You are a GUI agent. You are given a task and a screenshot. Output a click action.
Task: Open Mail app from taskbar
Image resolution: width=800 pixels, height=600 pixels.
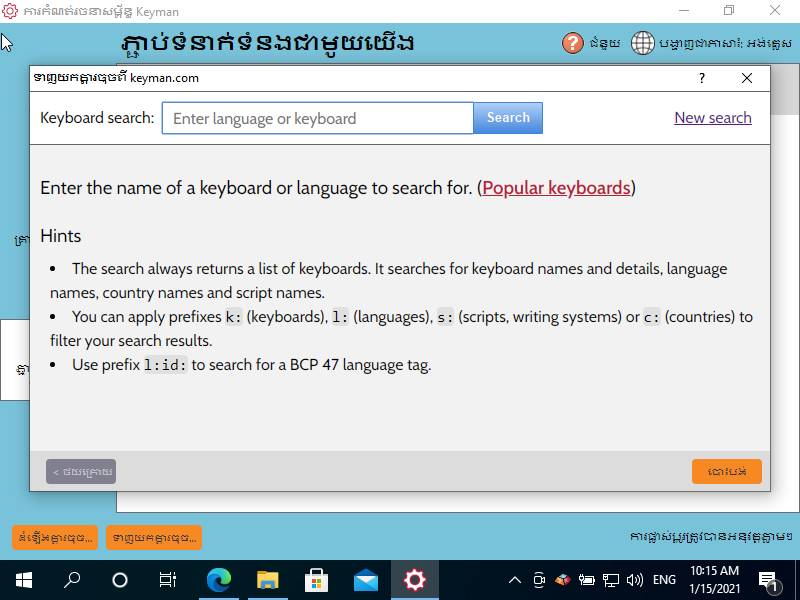pyautogui.click(x=366, y=580)
